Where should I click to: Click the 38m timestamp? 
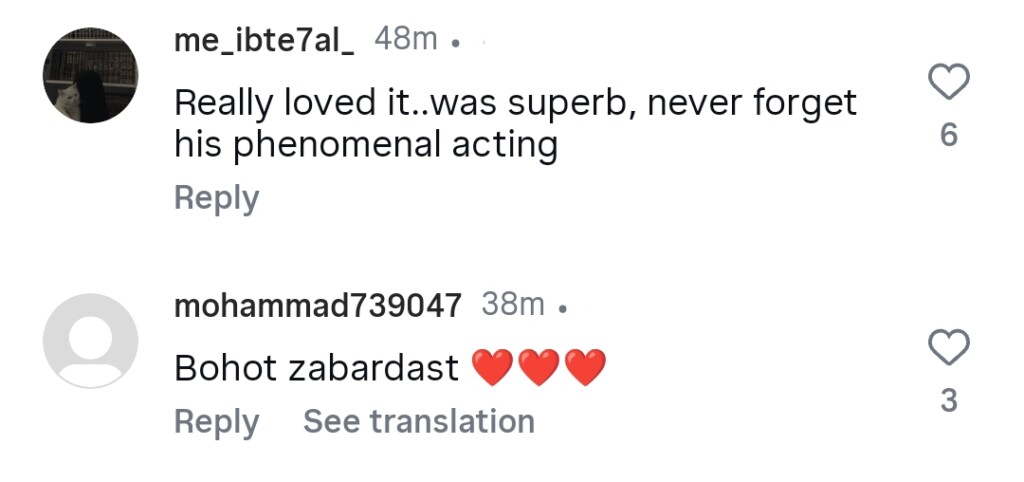(513, 305)
